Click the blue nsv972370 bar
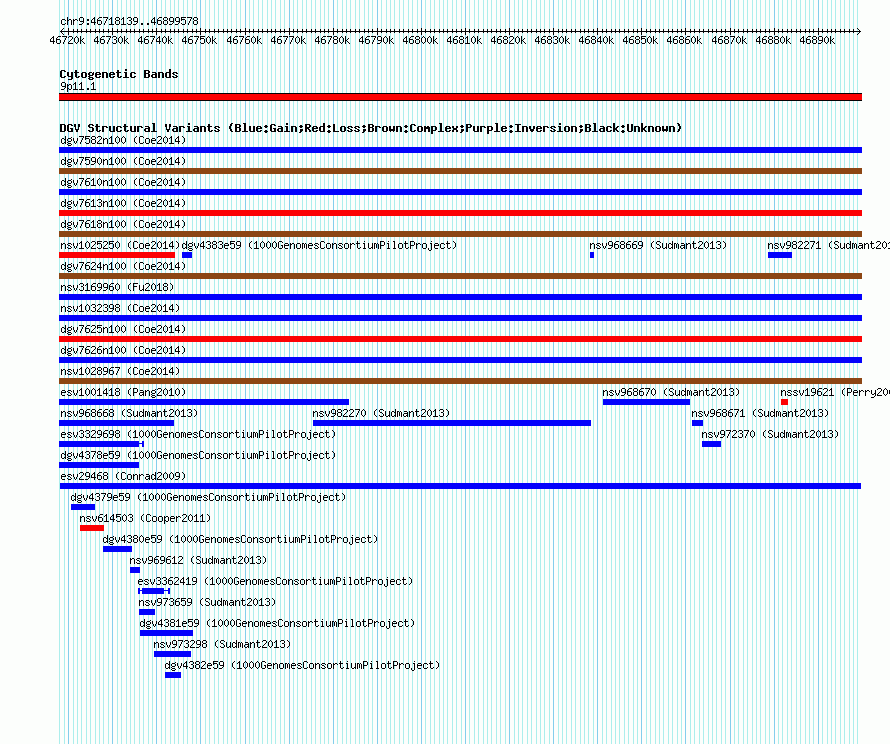 click(711, 444)
